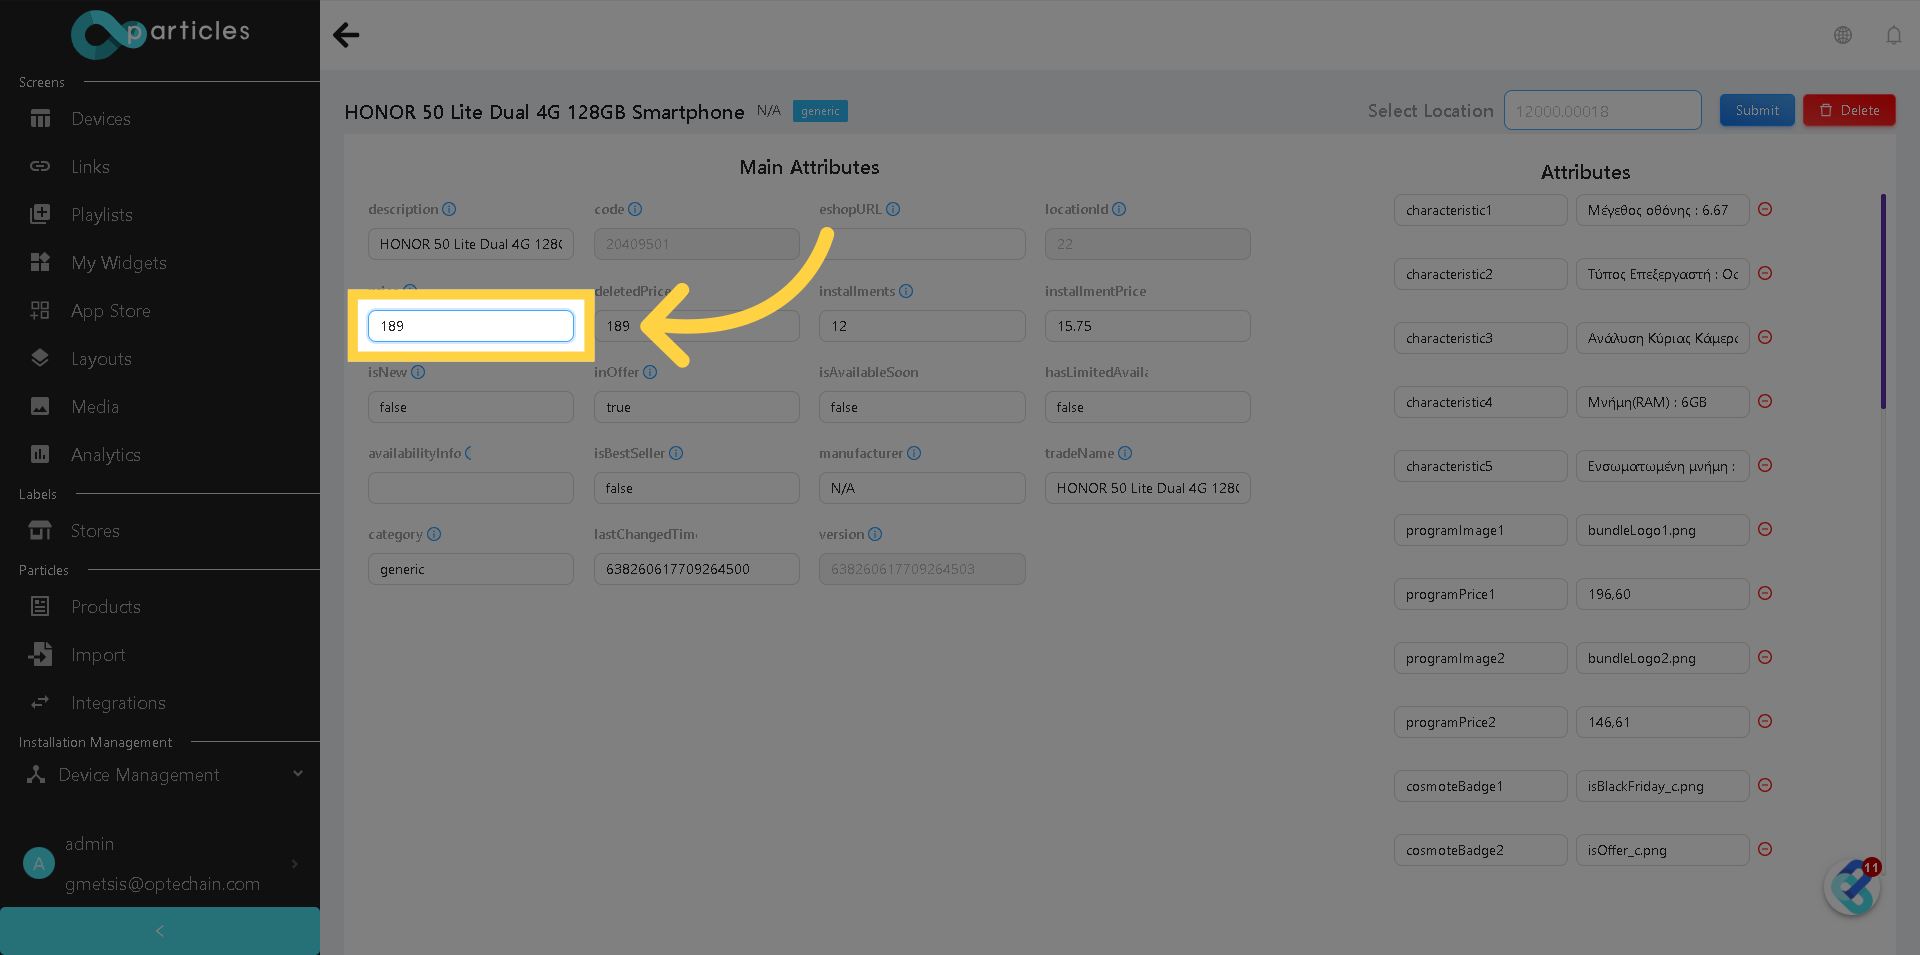Click the manufacturer info icon

pos(914,453)
